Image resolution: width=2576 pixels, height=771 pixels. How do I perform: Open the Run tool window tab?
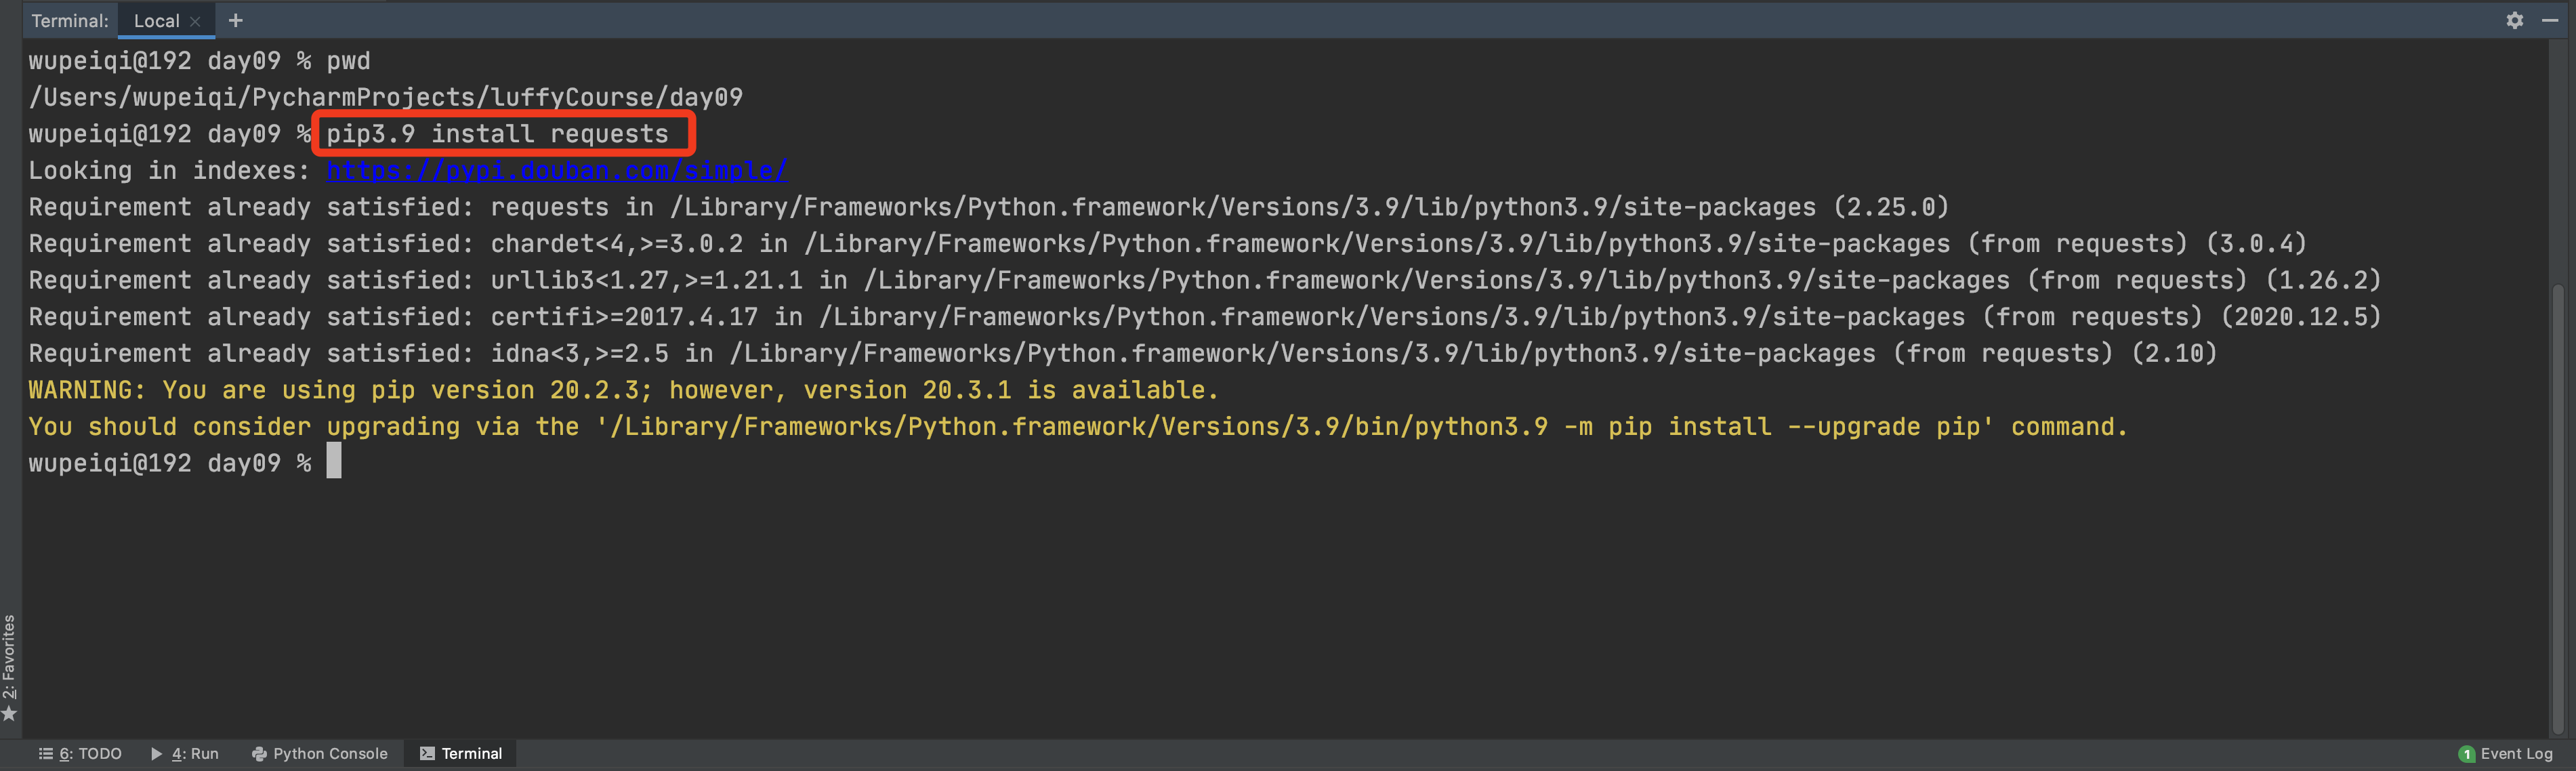pyautogui.click(x=194, y=753)
